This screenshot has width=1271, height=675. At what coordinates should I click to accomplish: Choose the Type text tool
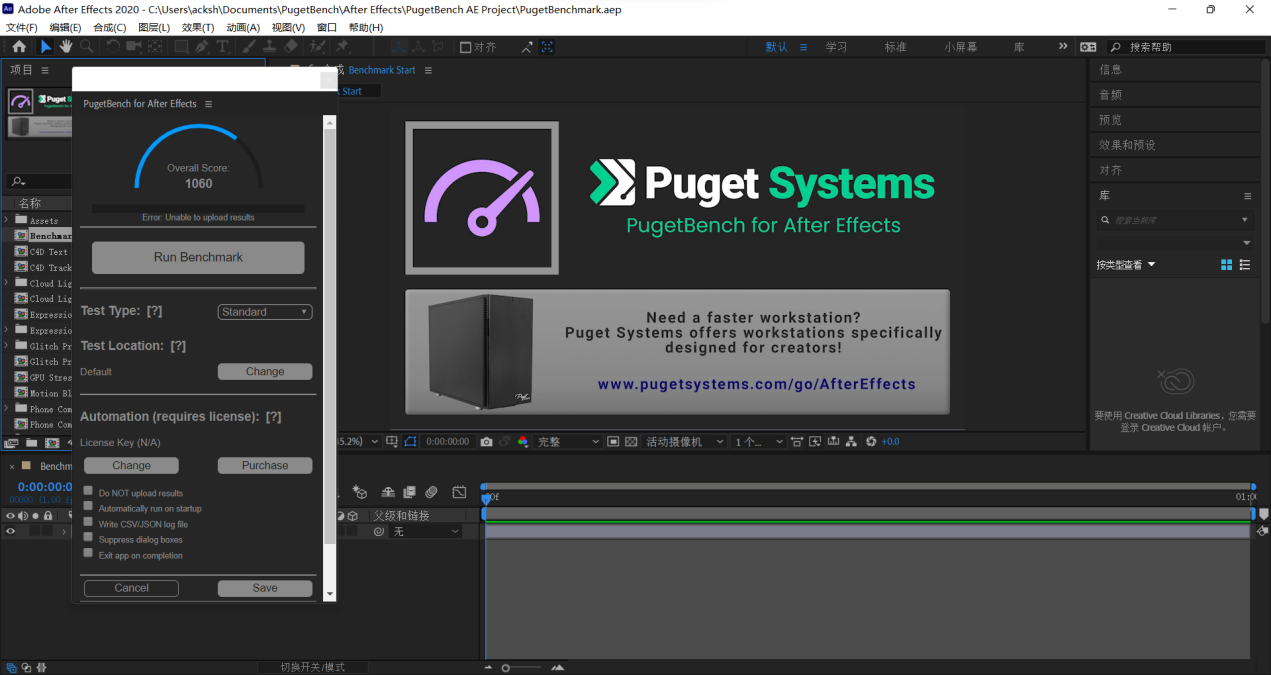click(x=222, y=47)
